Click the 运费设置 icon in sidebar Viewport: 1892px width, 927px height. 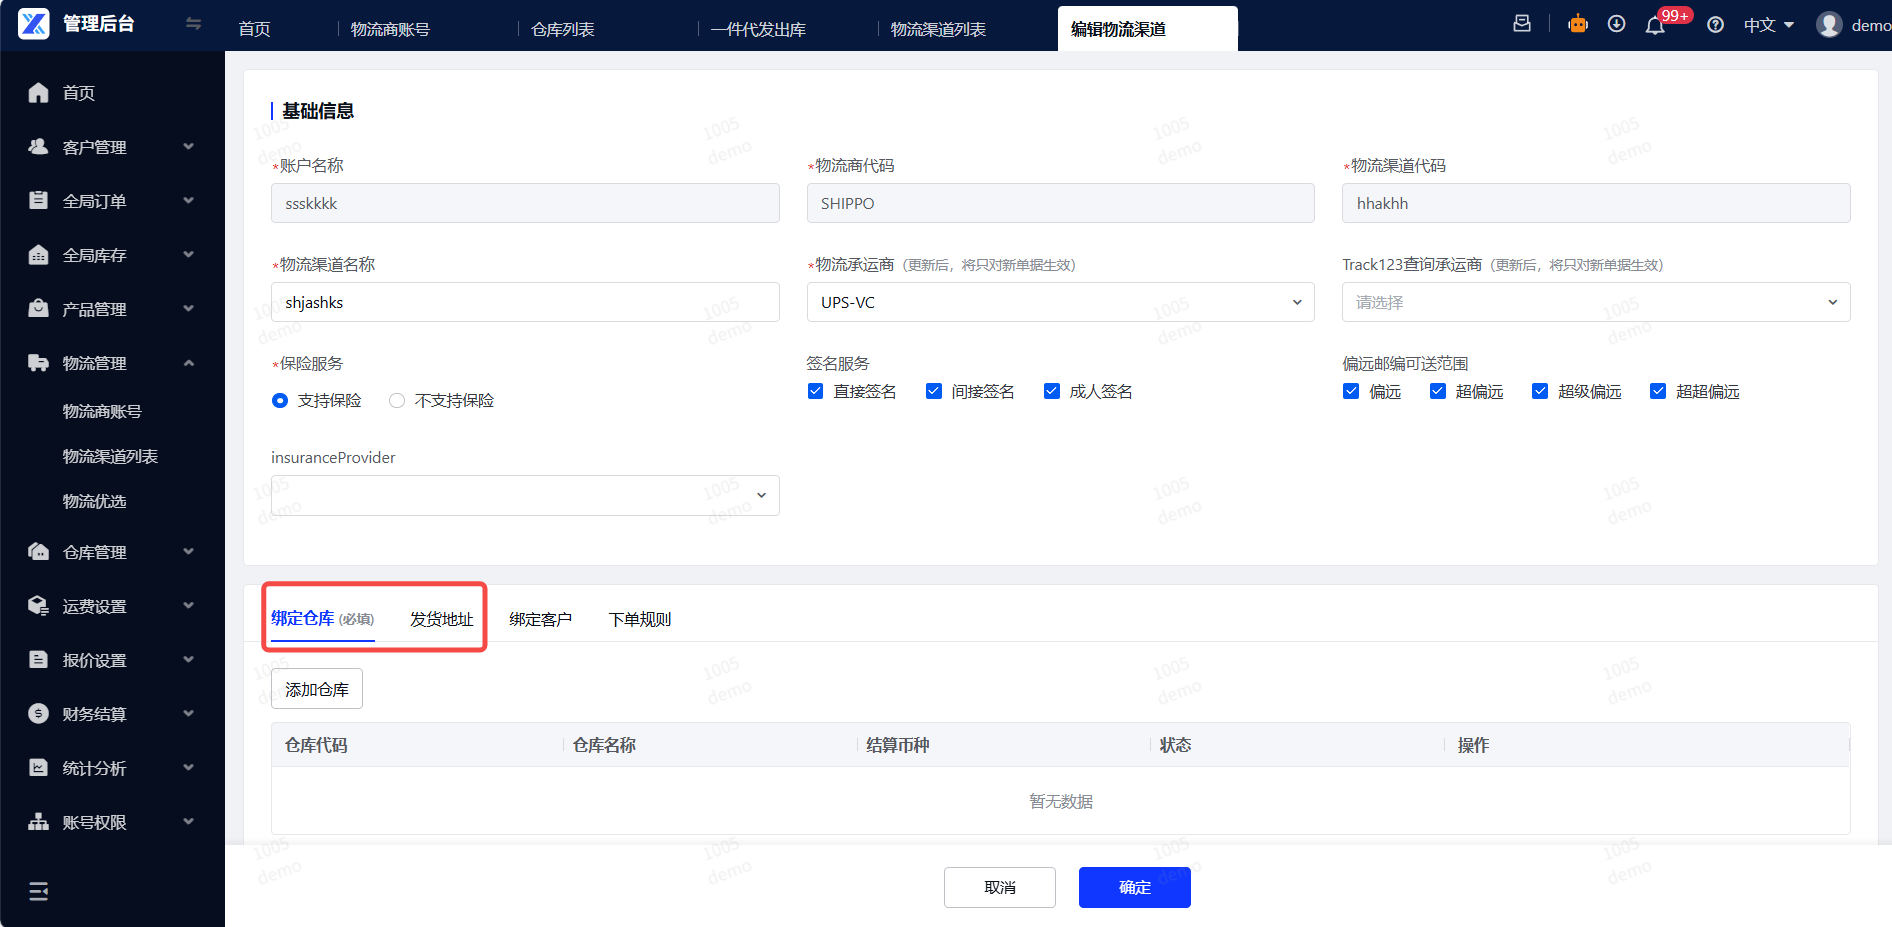coord(38,606)
